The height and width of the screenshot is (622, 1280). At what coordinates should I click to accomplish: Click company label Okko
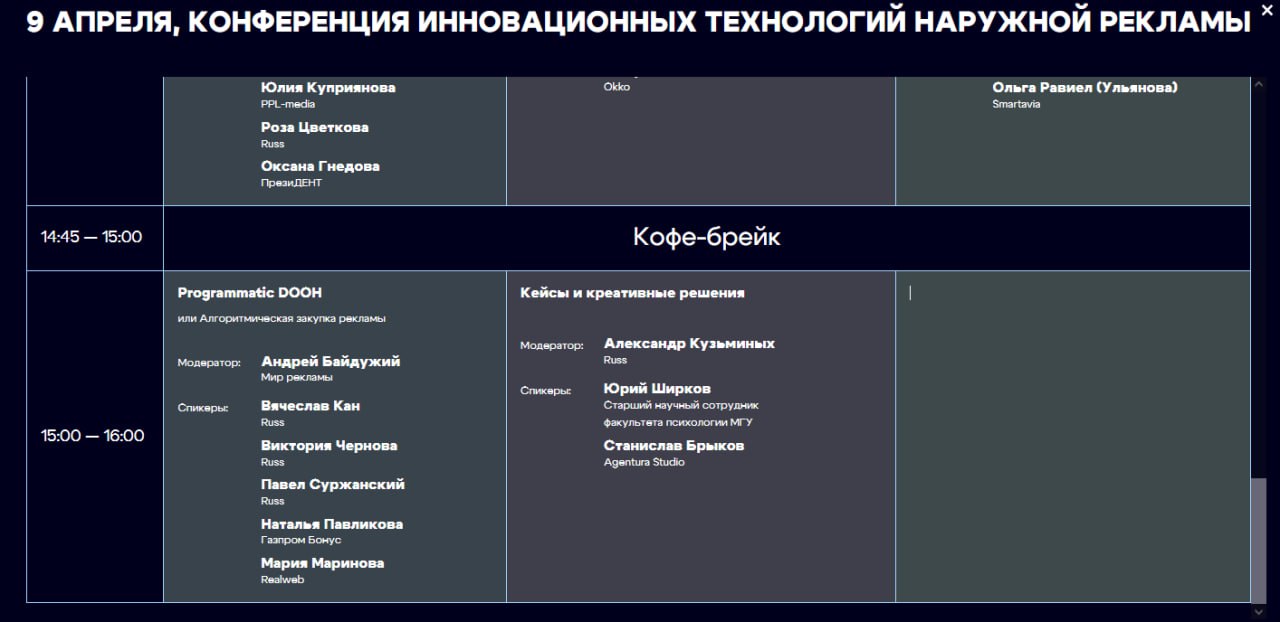pyautogui.click(x=617, y=87)
